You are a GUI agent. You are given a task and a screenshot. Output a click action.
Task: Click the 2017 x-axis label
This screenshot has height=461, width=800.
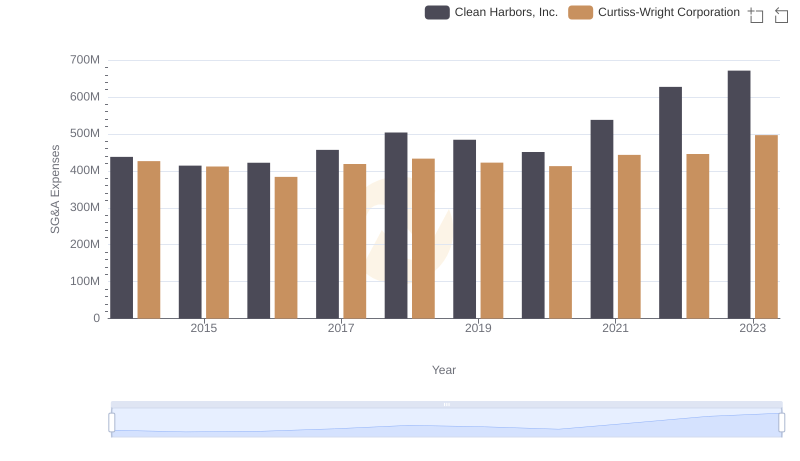[x=341, y=328]
